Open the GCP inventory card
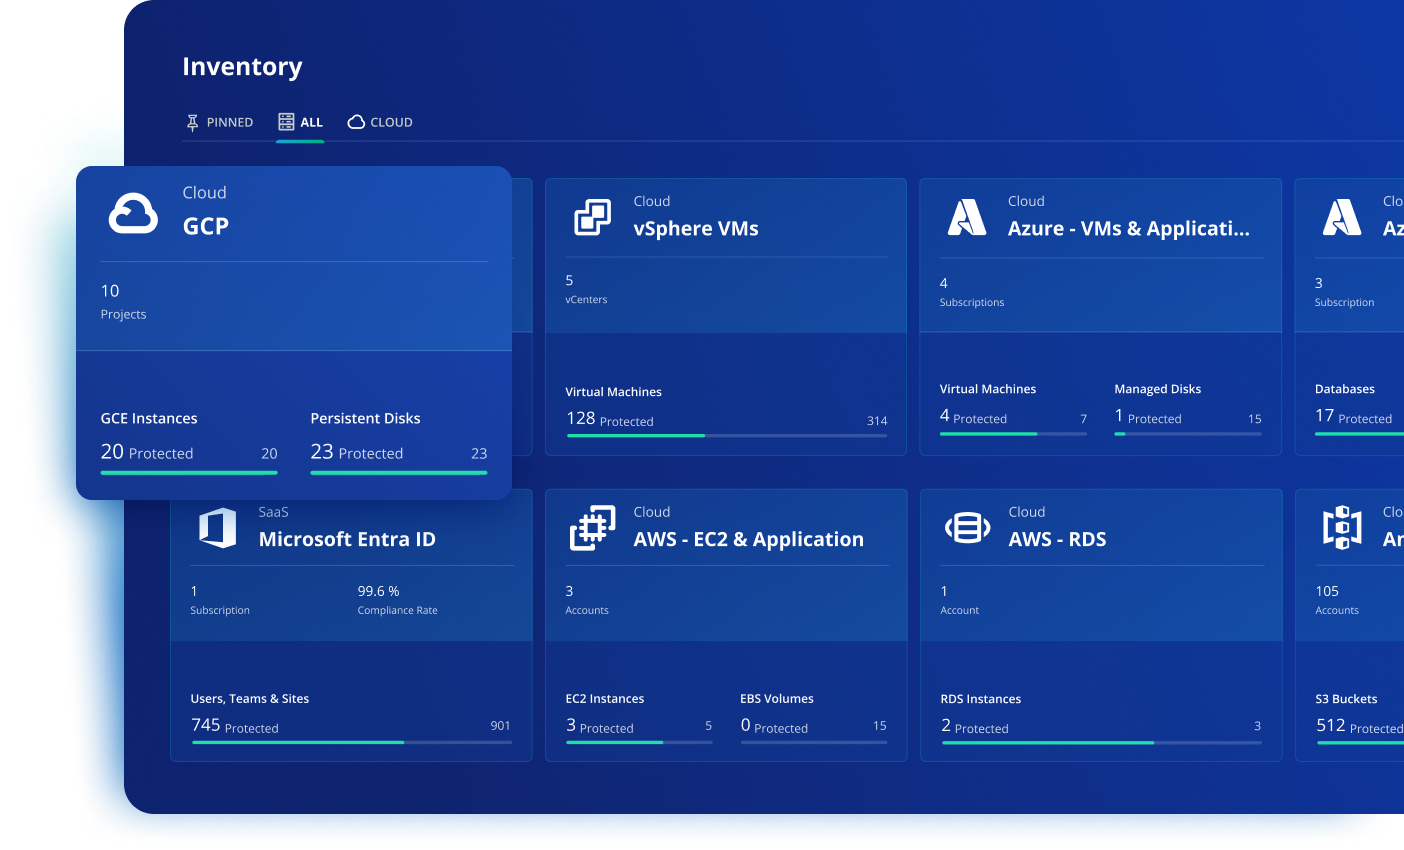Screen dimensions: 1404x850 [293, 330]
